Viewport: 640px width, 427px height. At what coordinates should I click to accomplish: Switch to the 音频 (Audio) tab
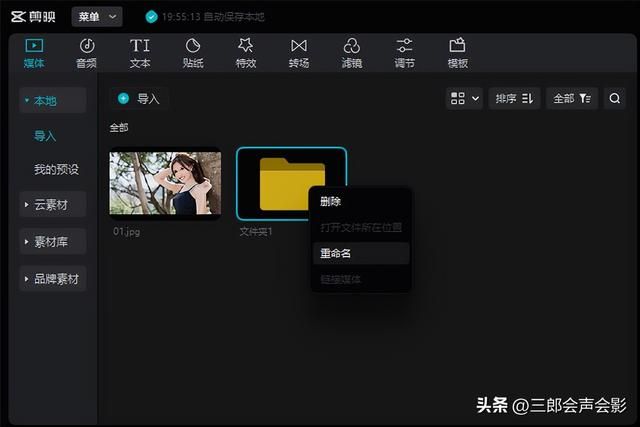point(87,53)
